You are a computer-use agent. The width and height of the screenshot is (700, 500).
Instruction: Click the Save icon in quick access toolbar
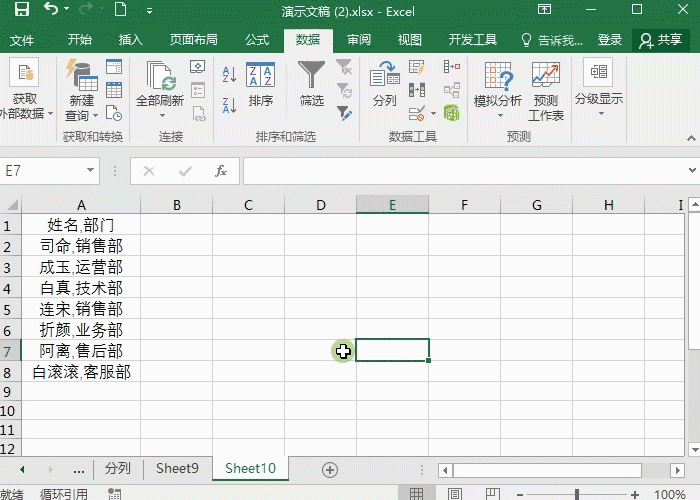coord(21,9)
